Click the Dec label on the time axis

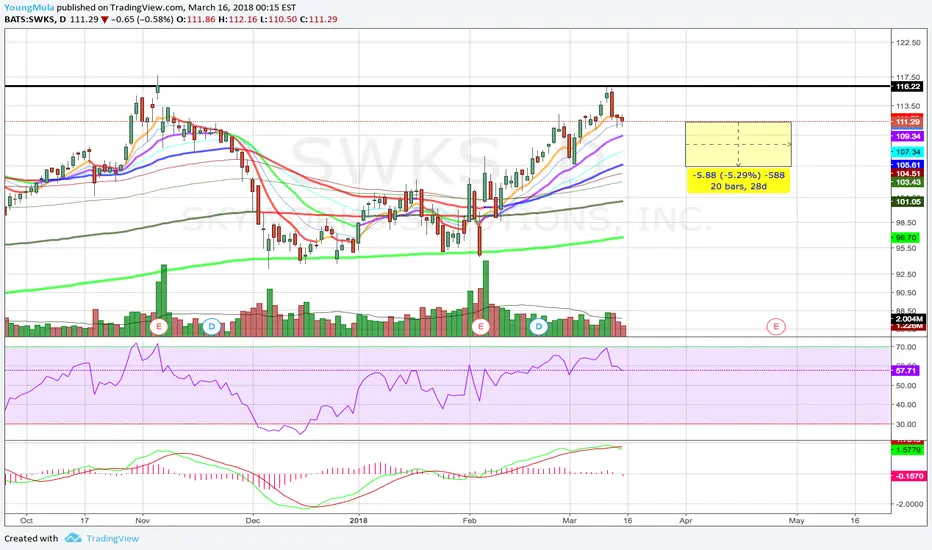[253, 520]
